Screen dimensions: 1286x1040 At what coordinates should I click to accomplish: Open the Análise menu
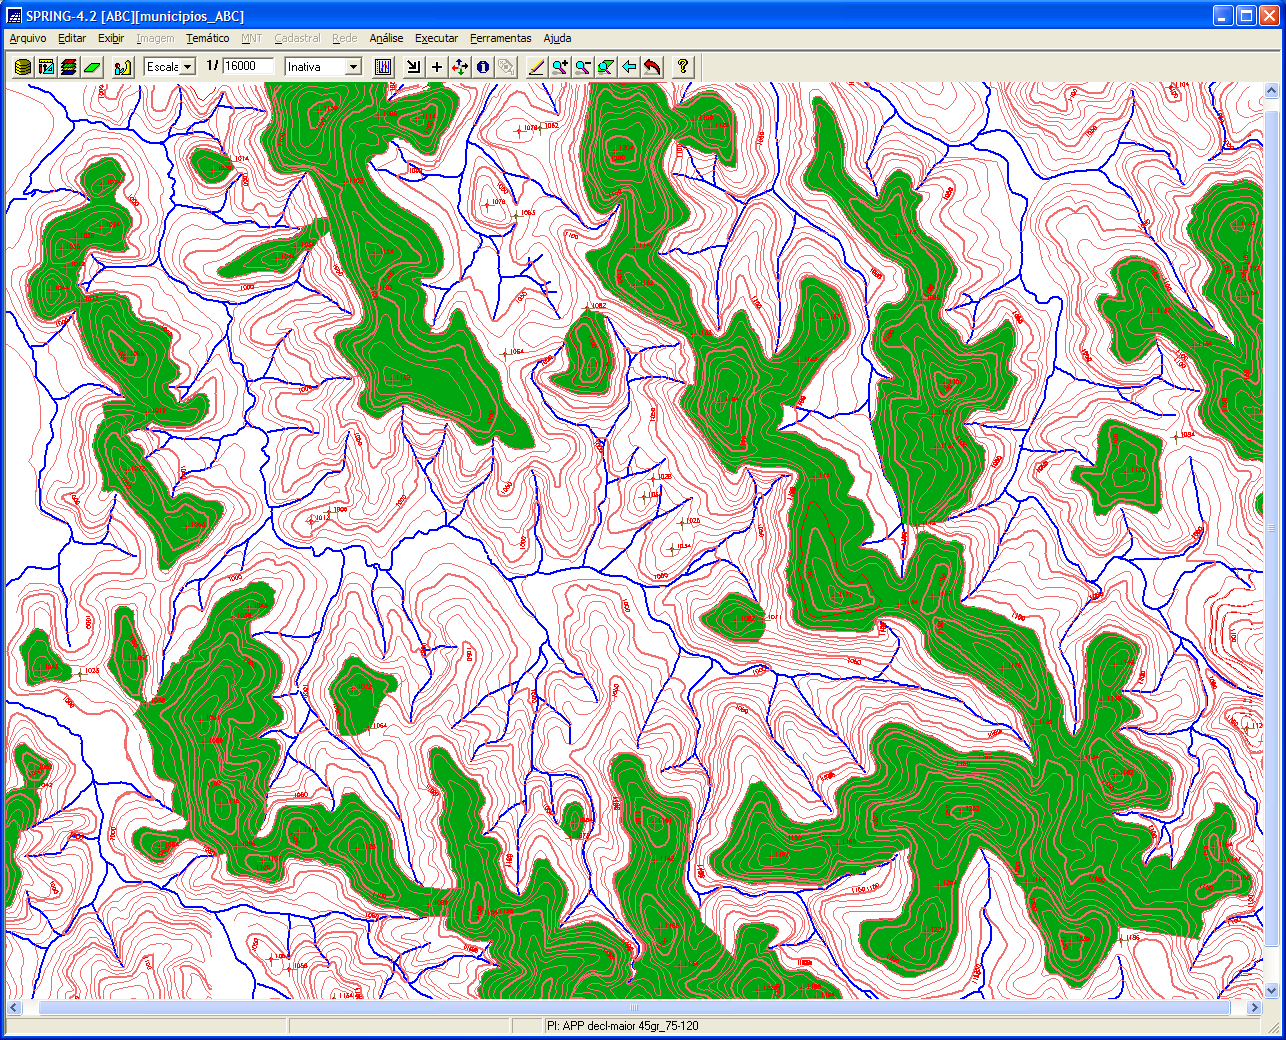(x=387, y=38)
